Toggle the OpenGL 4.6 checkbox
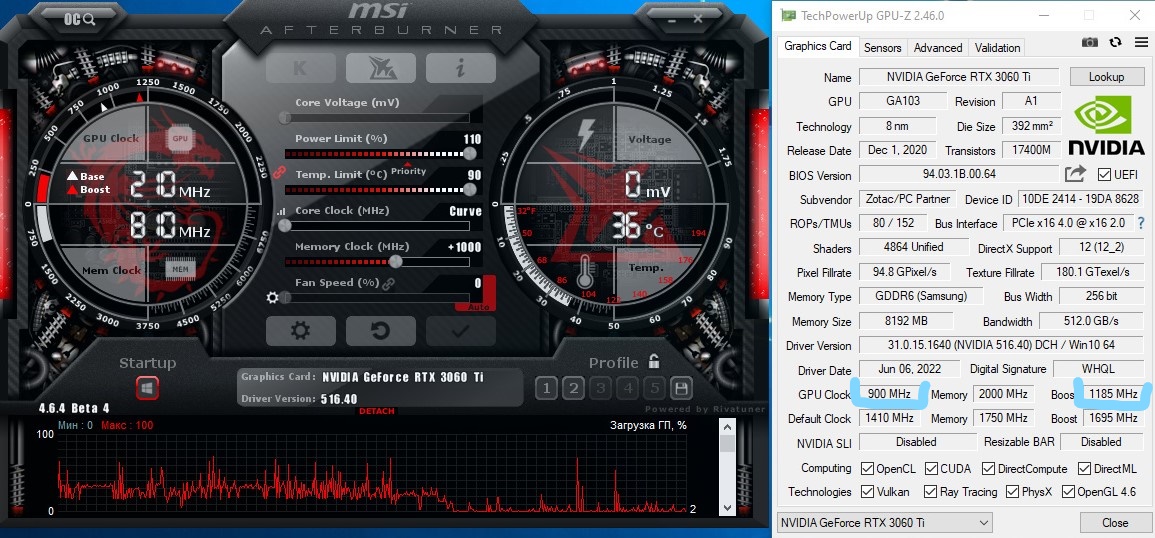This screenshot has height=538, width=1155. coord(1067,492)
